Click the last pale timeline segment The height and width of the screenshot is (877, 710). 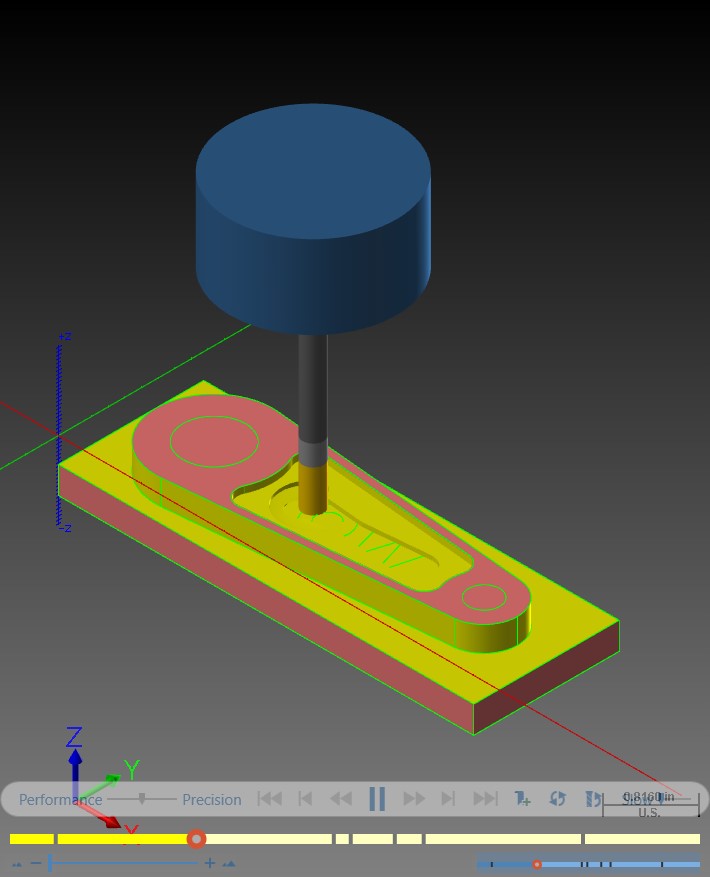pyautogui.click(x=642, y=839)
